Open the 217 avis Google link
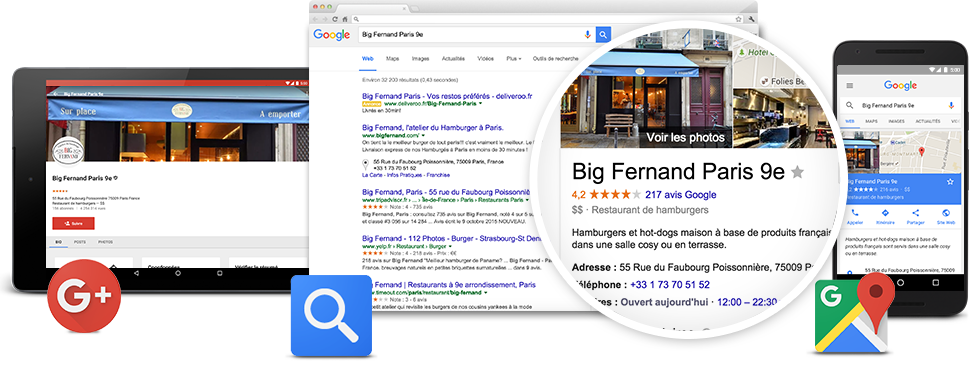 click(x=681, y=194)
